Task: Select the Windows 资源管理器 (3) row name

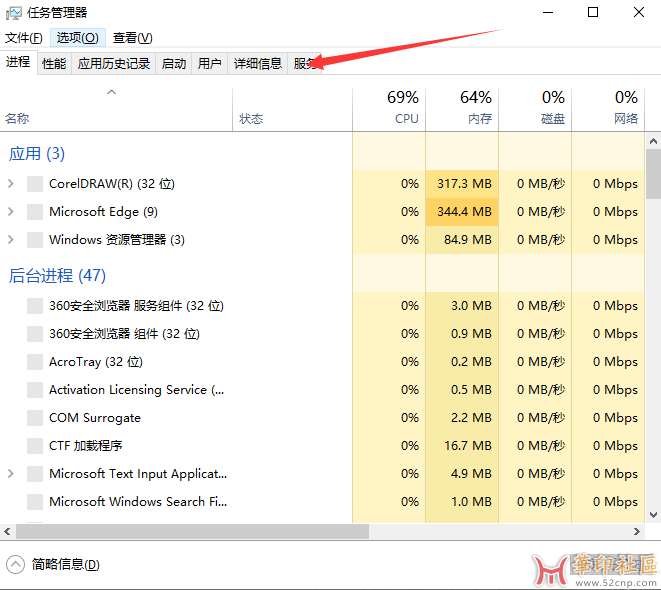Action: (x=117, y=240)
